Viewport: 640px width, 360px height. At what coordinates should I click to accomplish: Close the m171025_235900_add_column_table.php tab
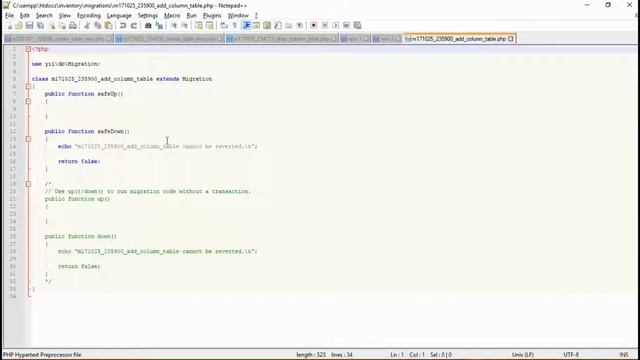pyautogui.click(x=511, y=39)
